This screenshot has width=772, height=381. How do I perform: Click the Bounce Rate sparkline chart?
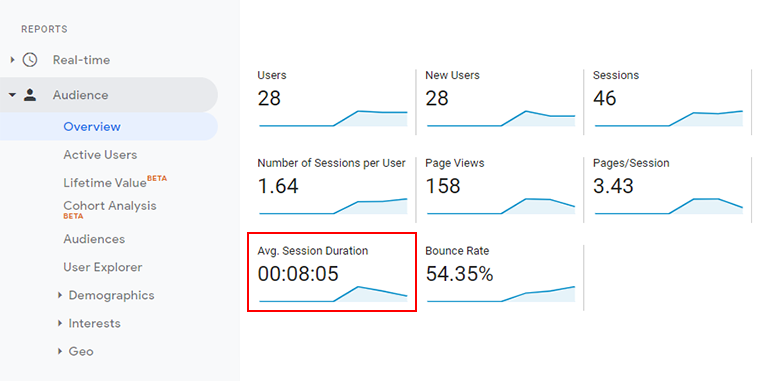click(501, 294)
